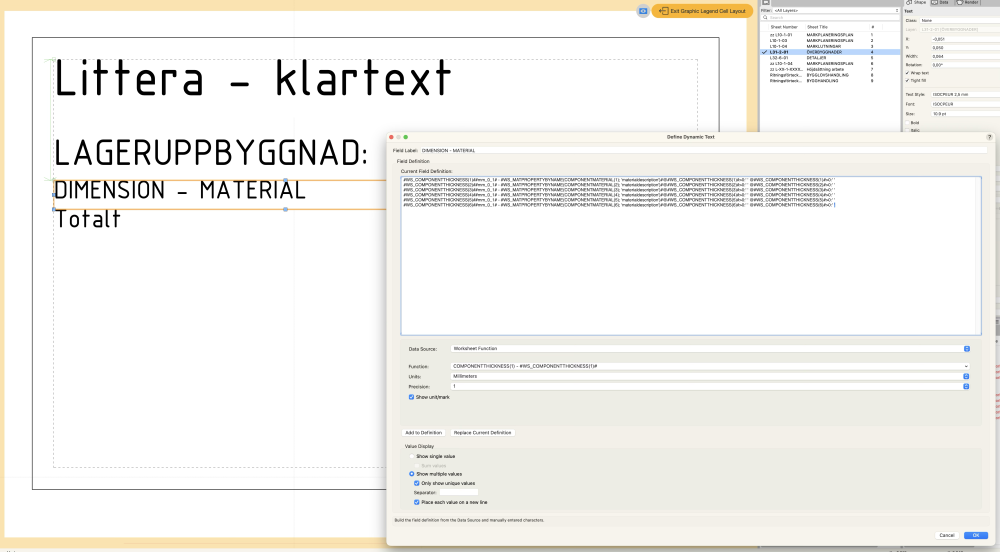Toggle Show unit/mark checkbox
The image size is (1000, 552).
click(411, 397)
